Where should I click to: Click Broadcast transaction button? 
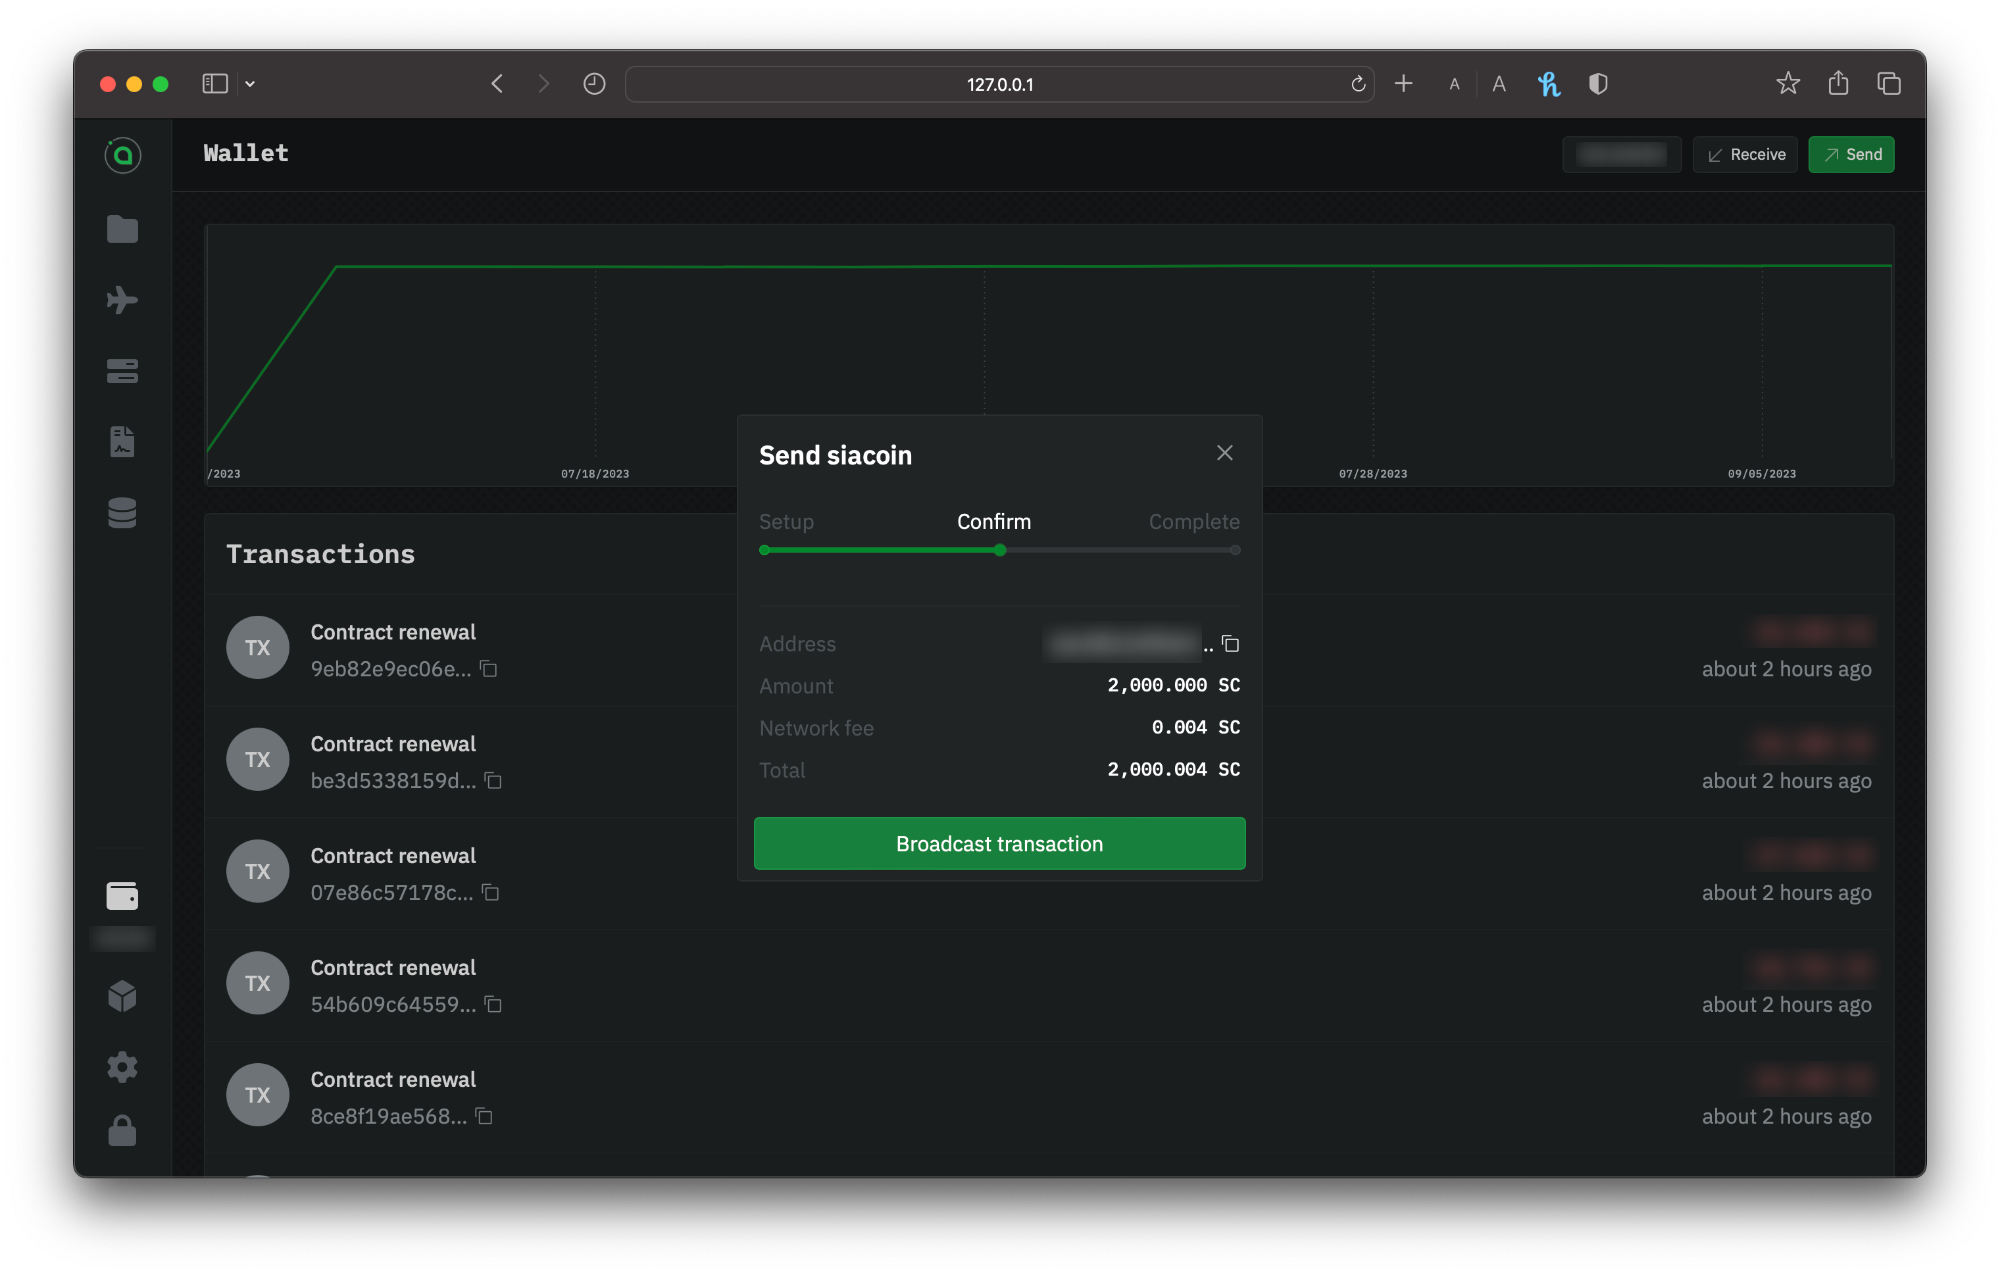pos(999,843)
